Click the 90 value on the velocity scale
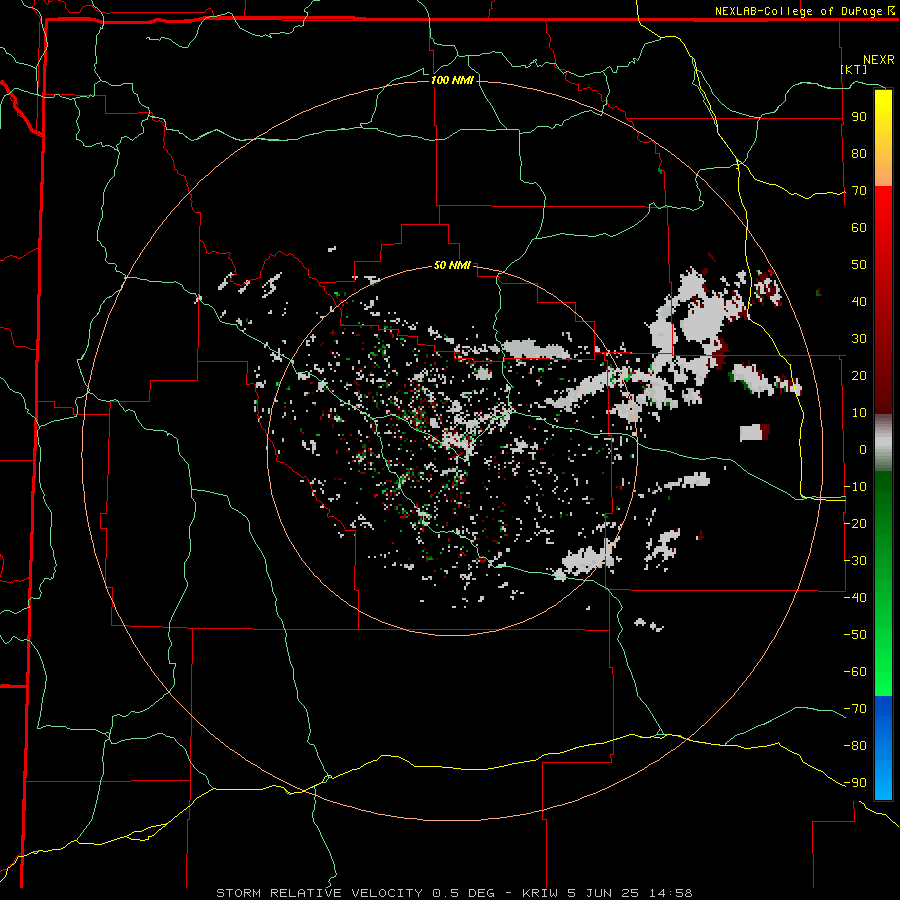 [x=859, y=117]
